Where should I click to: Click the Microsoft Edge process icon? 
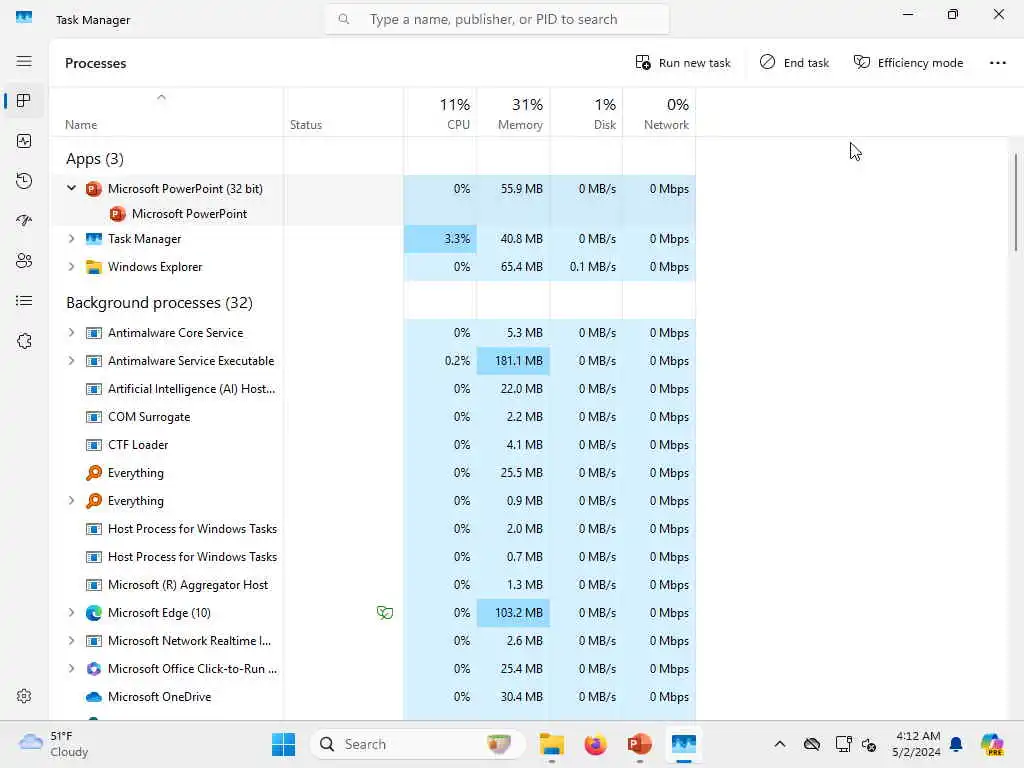click(94, 613)
